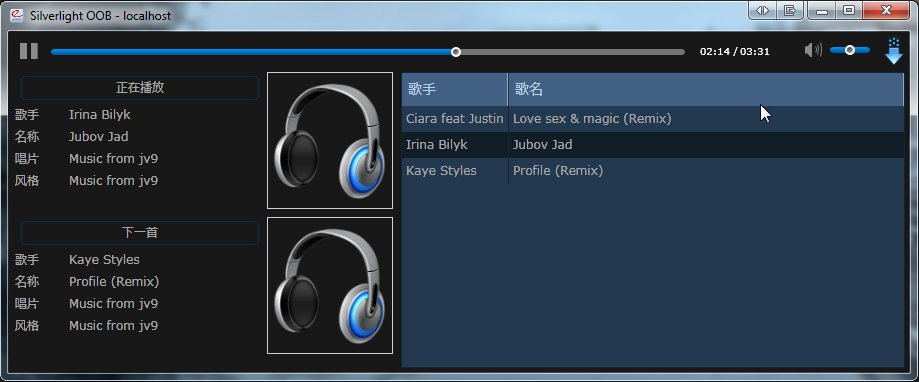The height and width of the screenshot is (382, 919).
Task: Click the playback progress slider handle
Action: [455, 52]
